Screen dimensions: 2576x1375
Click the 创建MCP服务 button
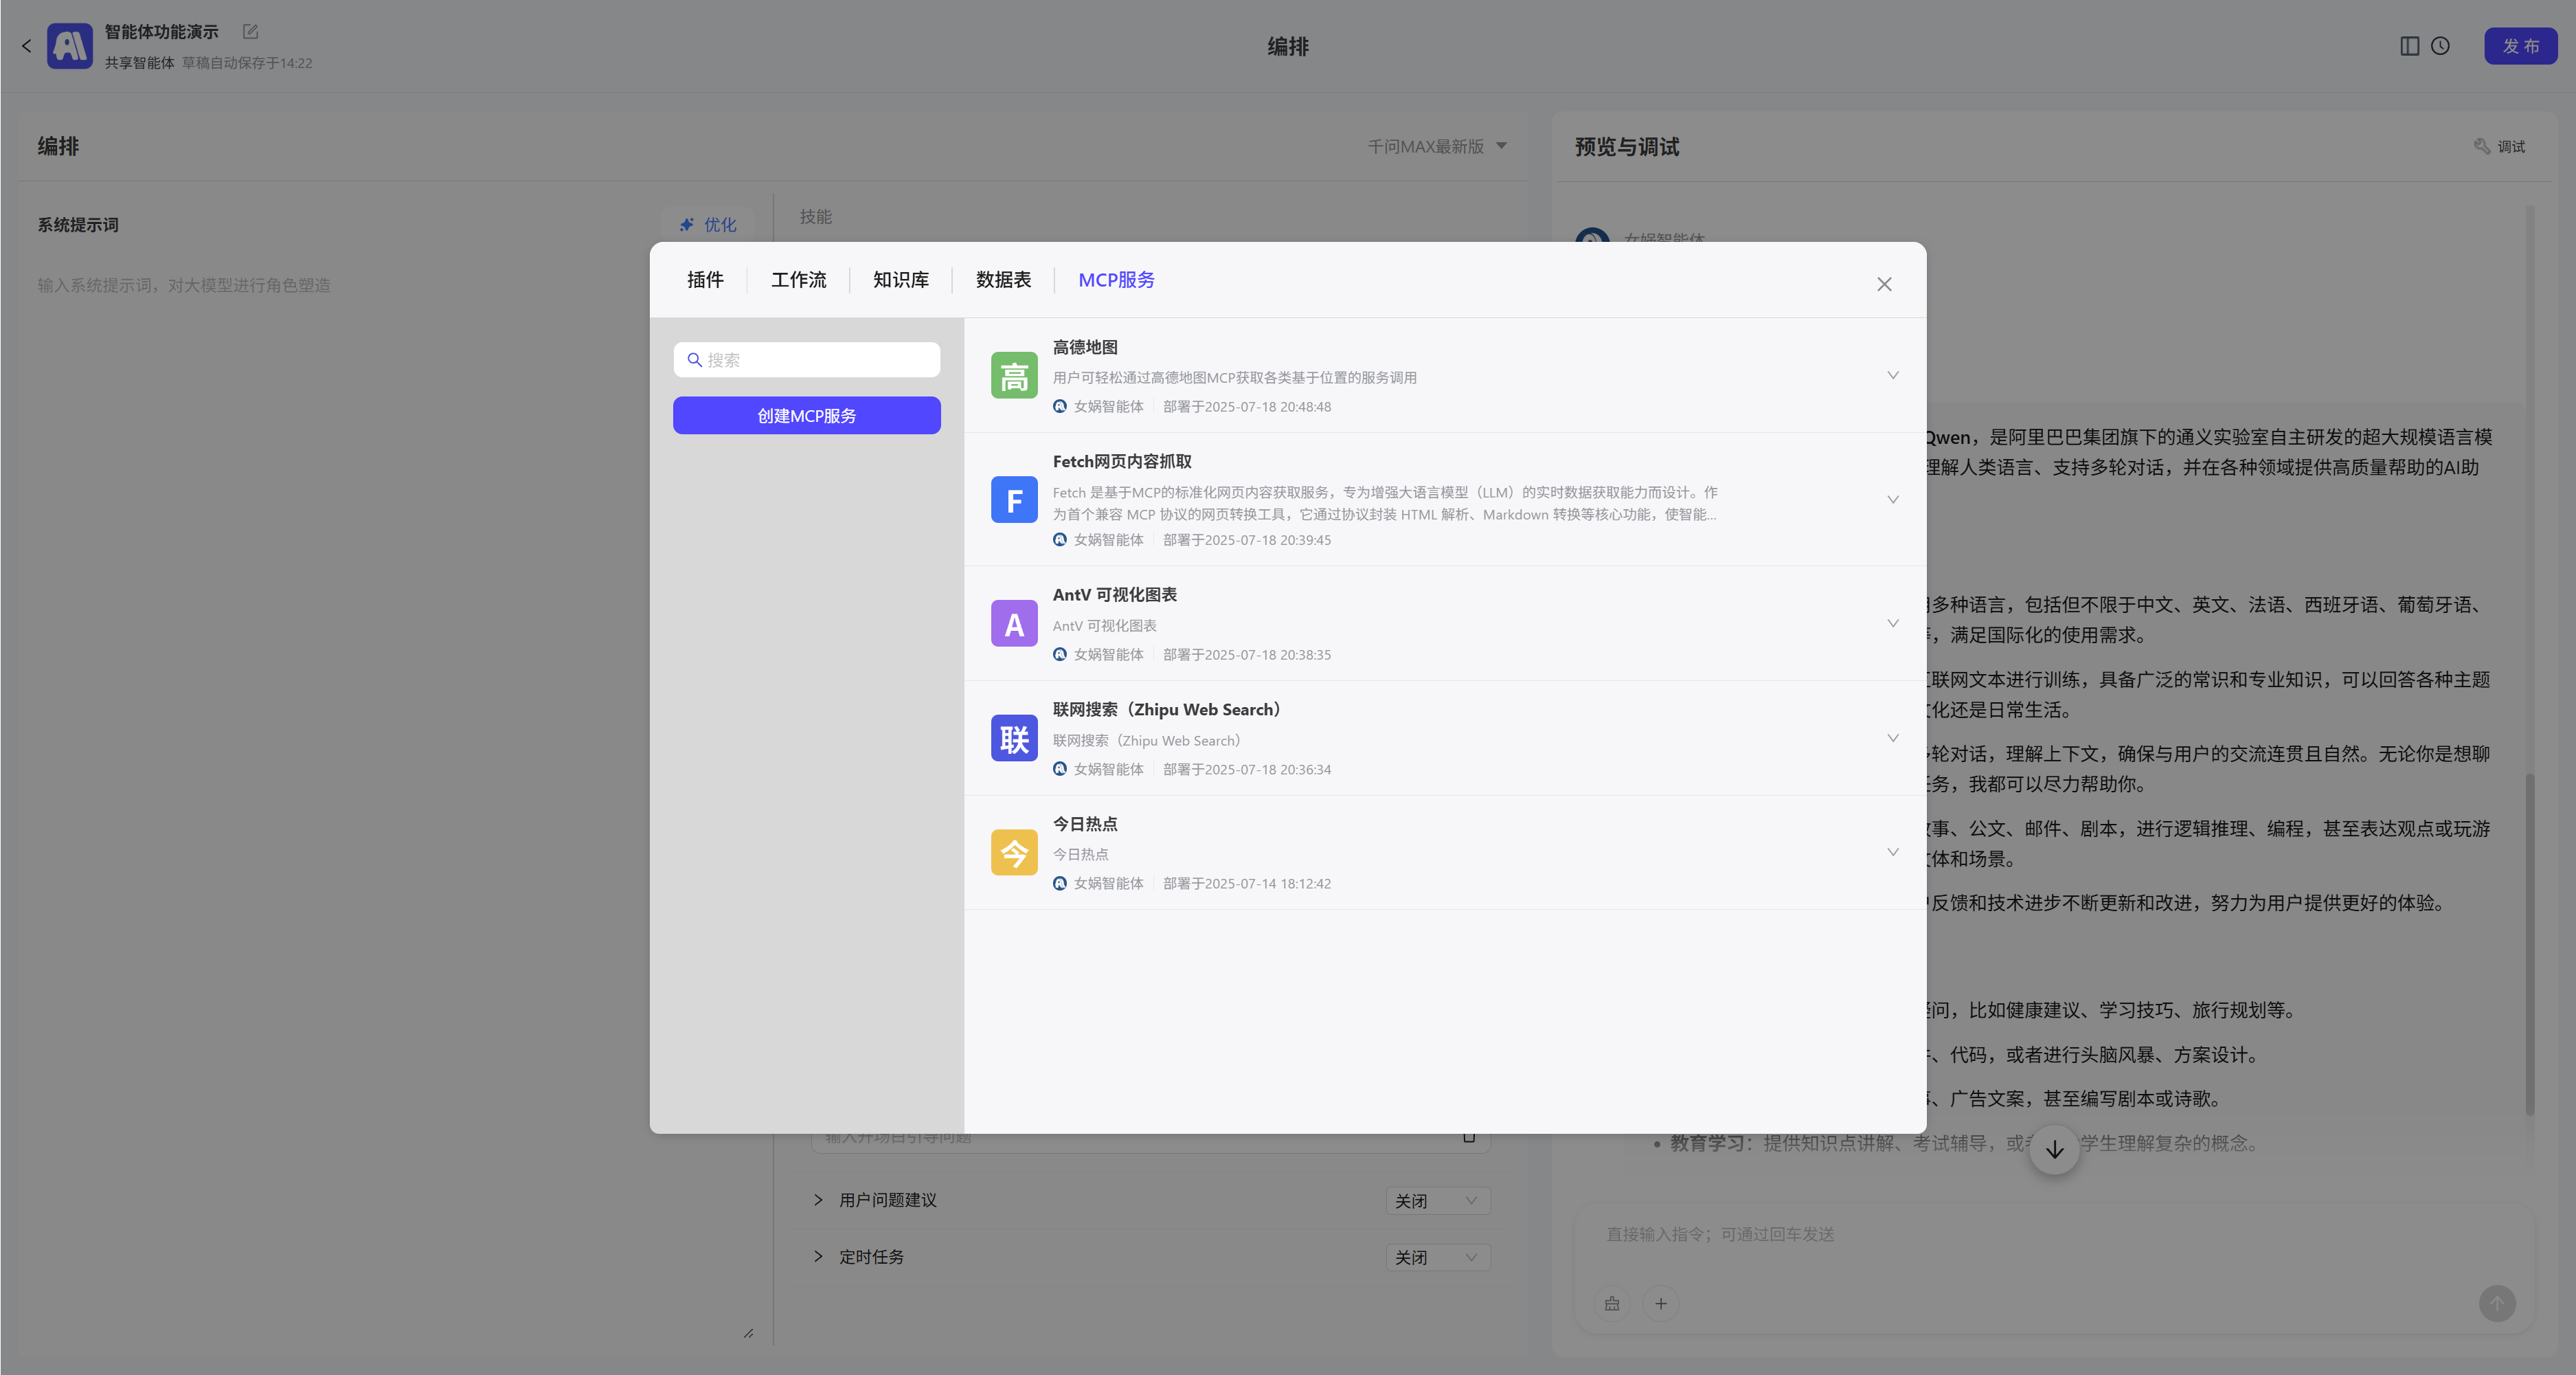point(806,415)
